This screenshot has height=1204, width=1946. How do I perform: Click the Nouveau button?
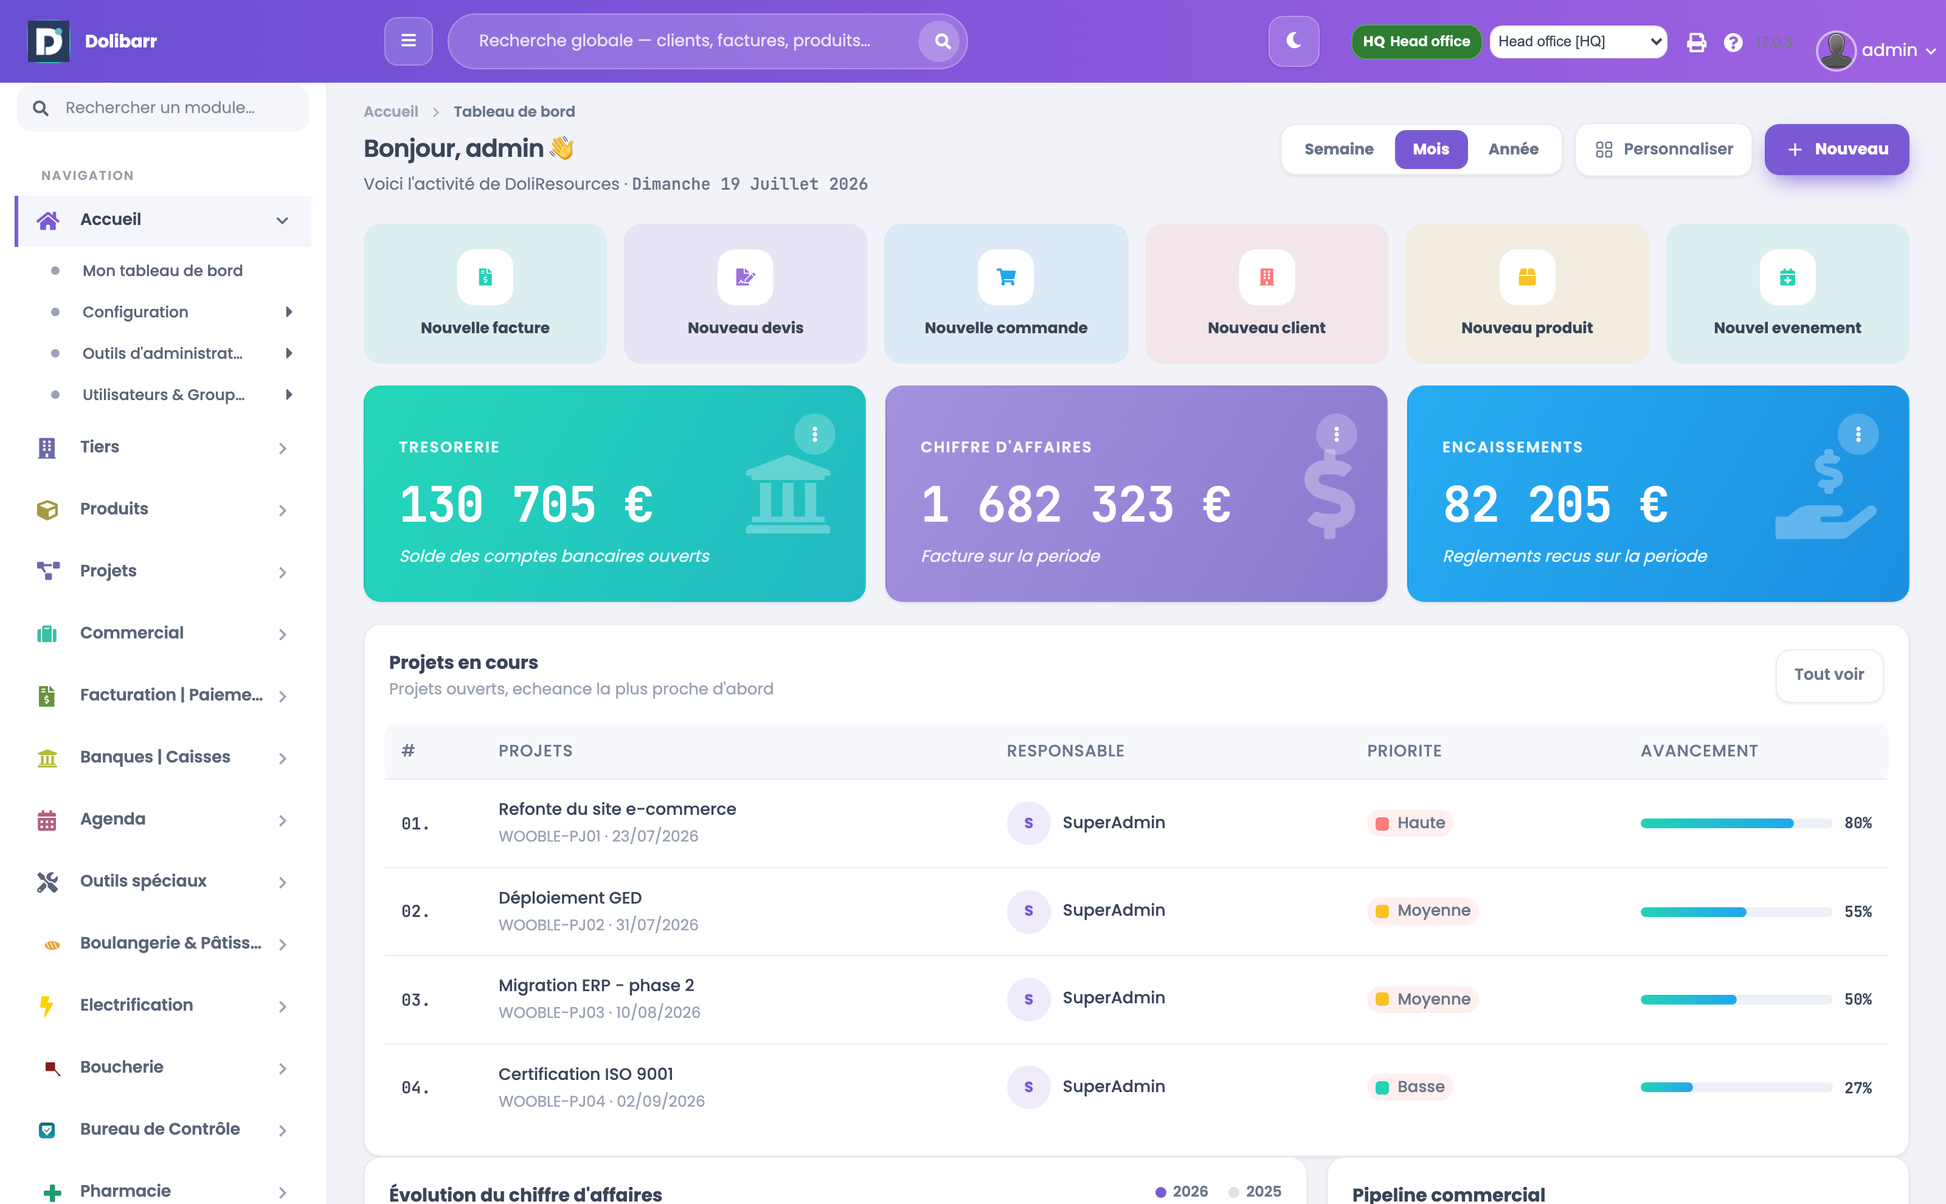1836,149
